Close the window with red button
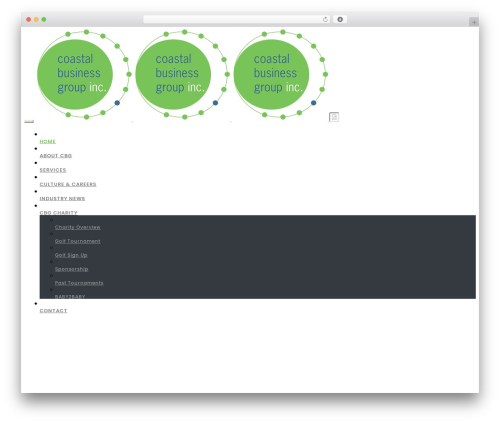Viewport: 500px width, 423px height. [x=29, y=19]
